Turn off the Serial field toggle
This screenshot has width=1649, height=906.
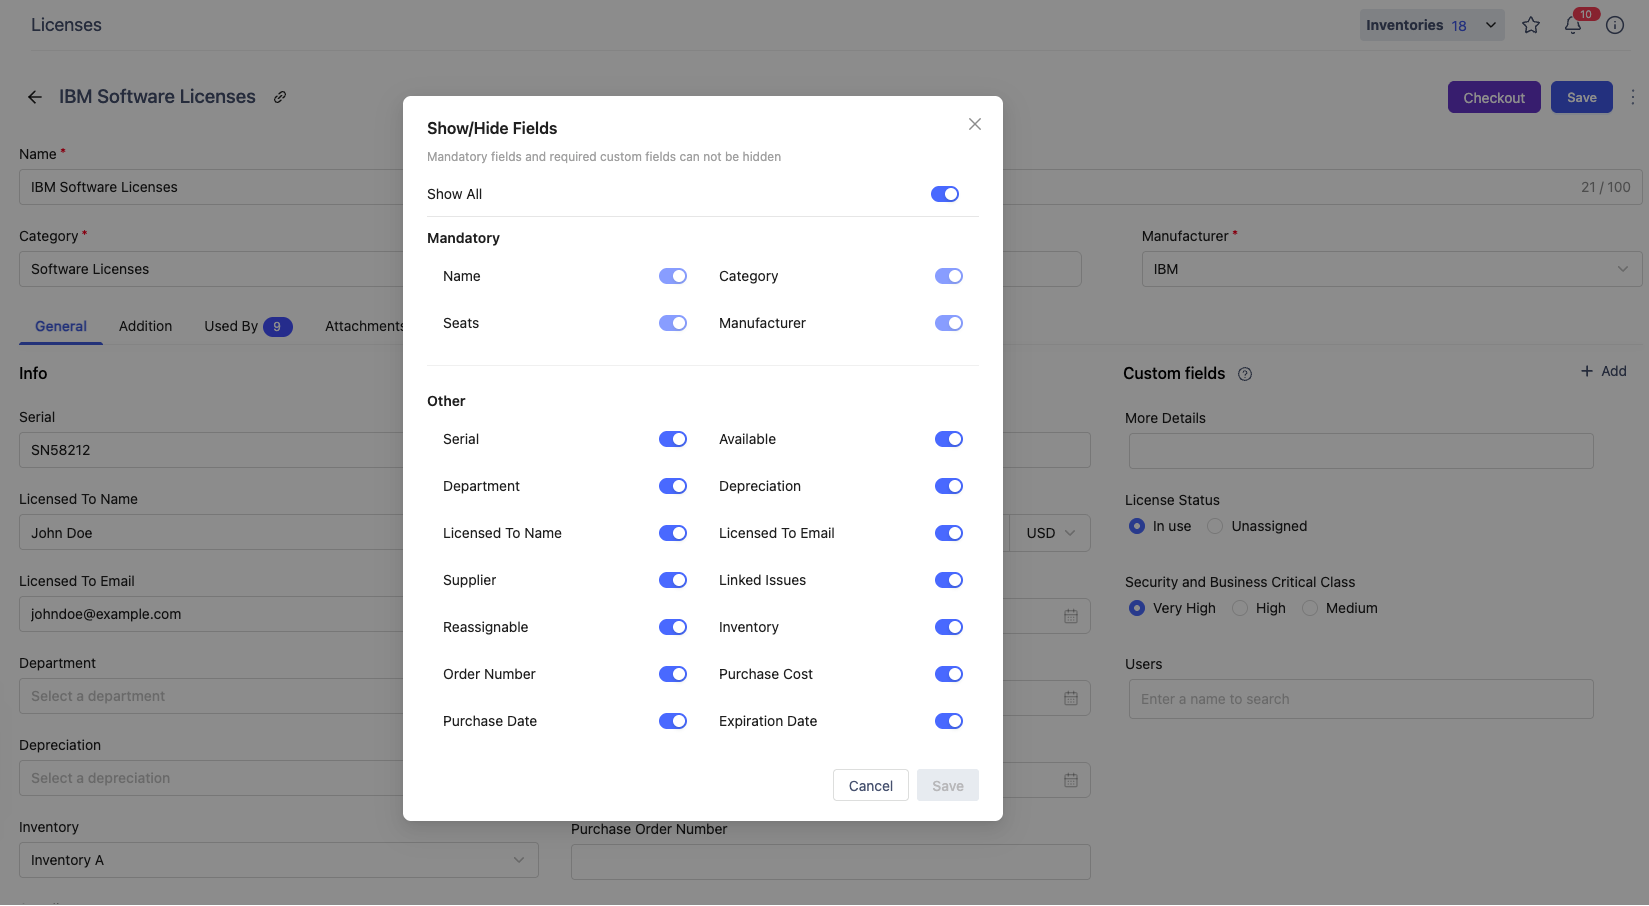672,439
